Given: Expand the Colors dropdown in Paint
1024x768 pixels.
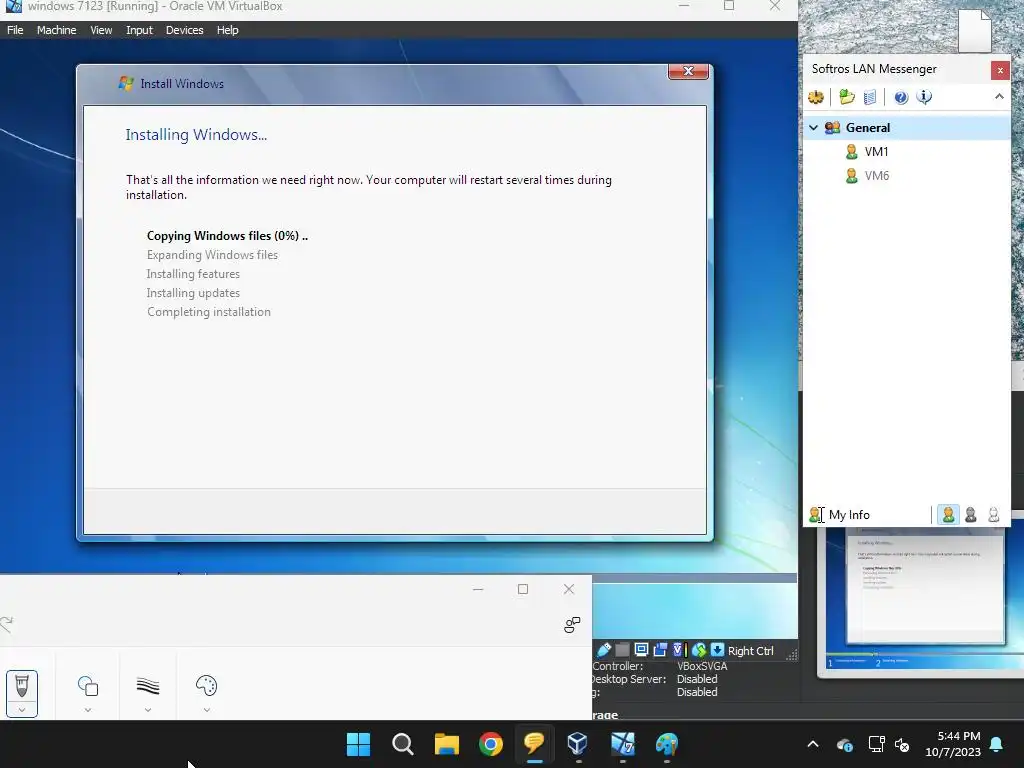Looking at the screenshot, I should pyautogui.click(x=206, y=710).
